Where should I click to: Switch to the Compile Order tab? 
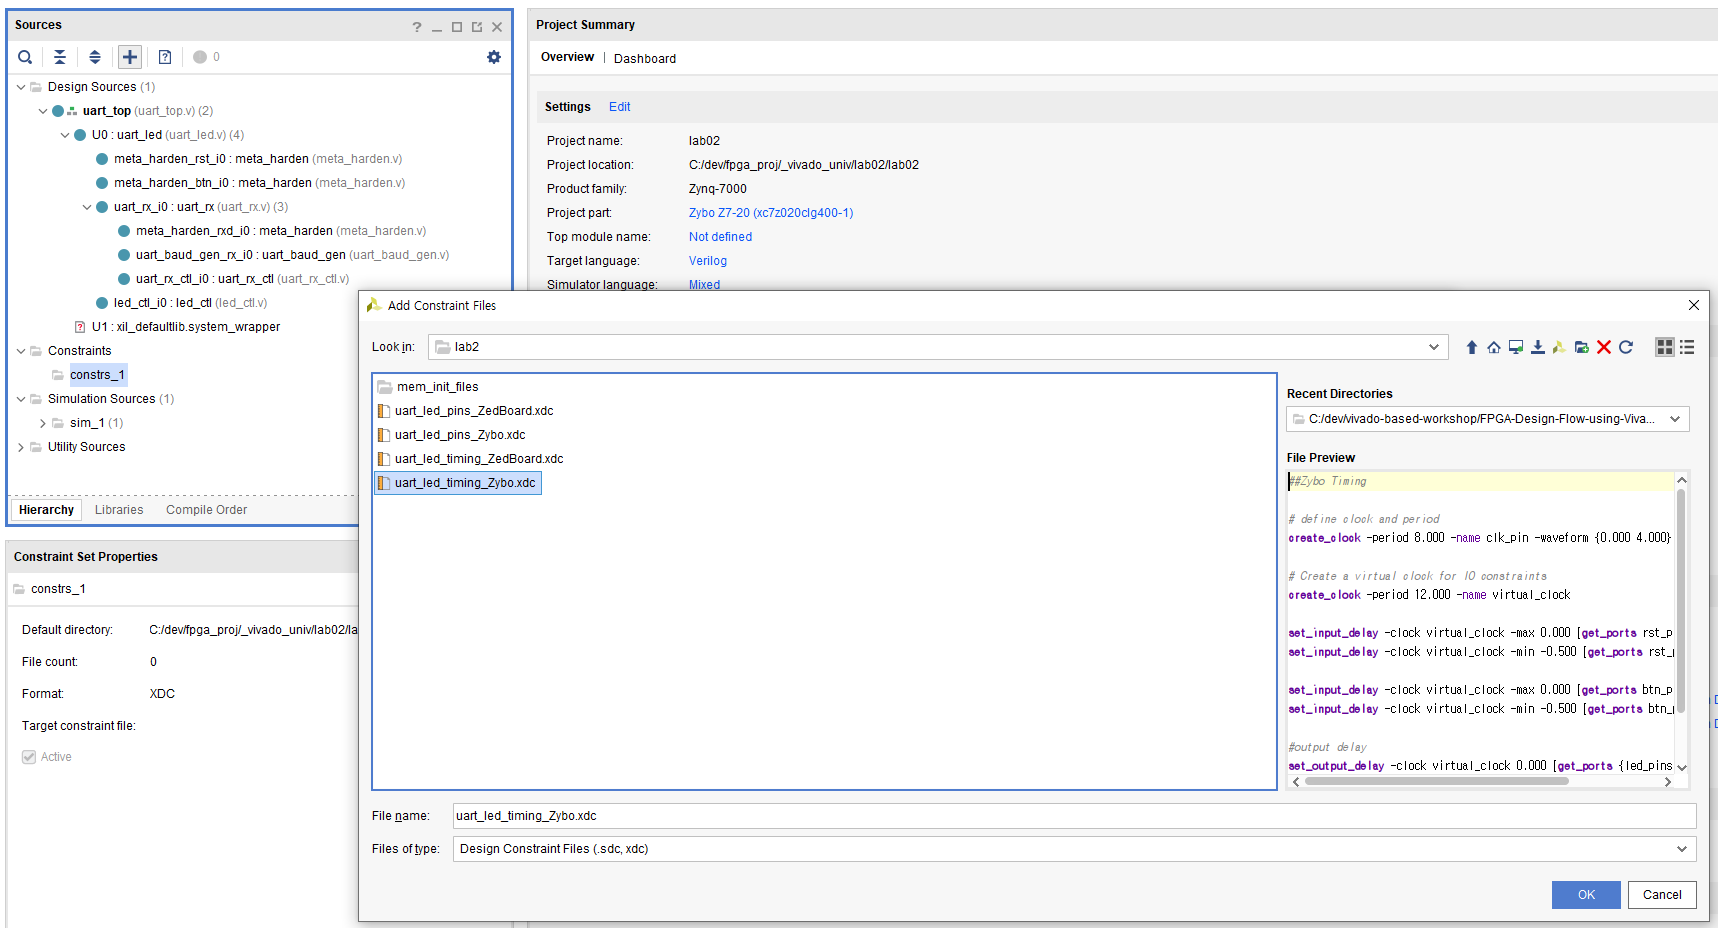(x=206, y=510)
